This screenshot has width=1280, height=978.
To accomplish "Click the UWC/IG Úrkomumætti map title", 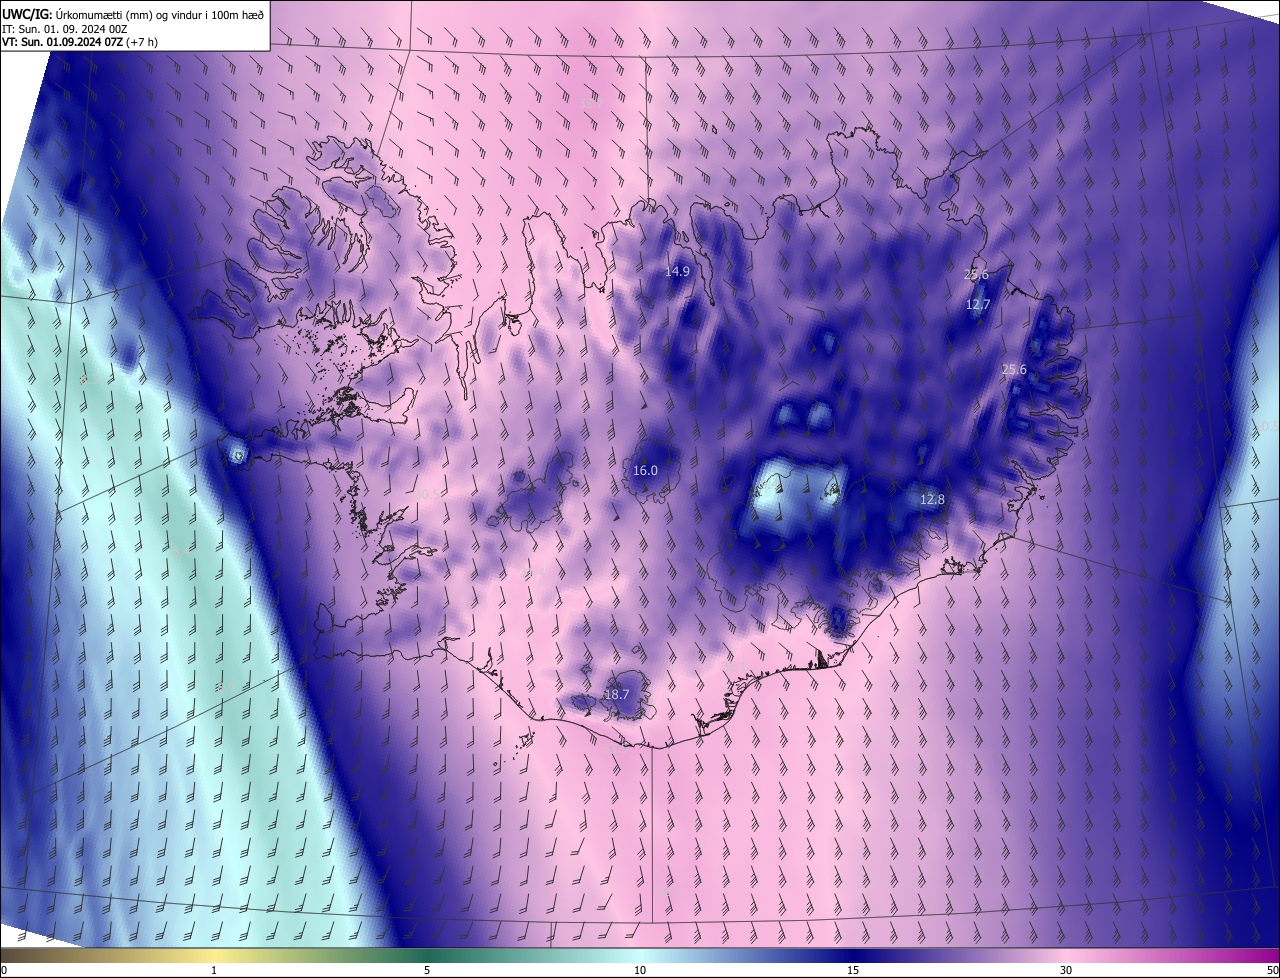I will [x=133, y=13].
